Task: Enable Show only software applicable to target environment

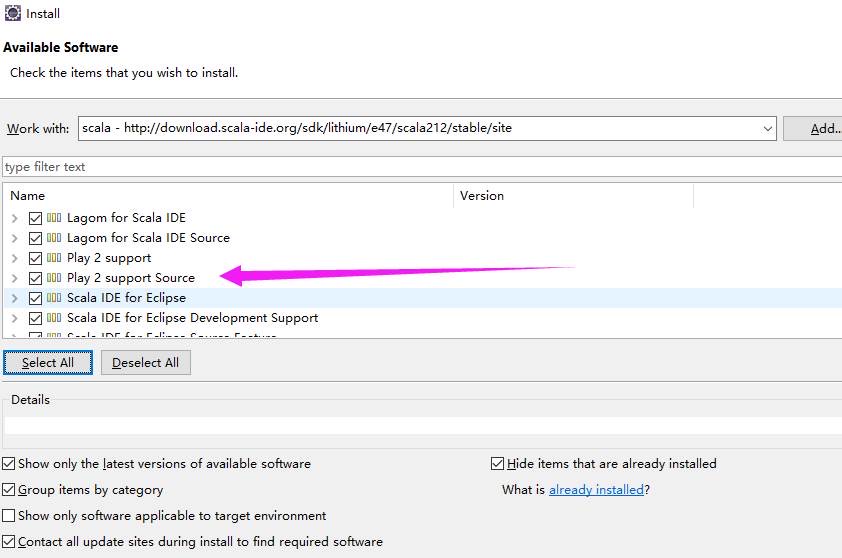Action: coord(9,516)
